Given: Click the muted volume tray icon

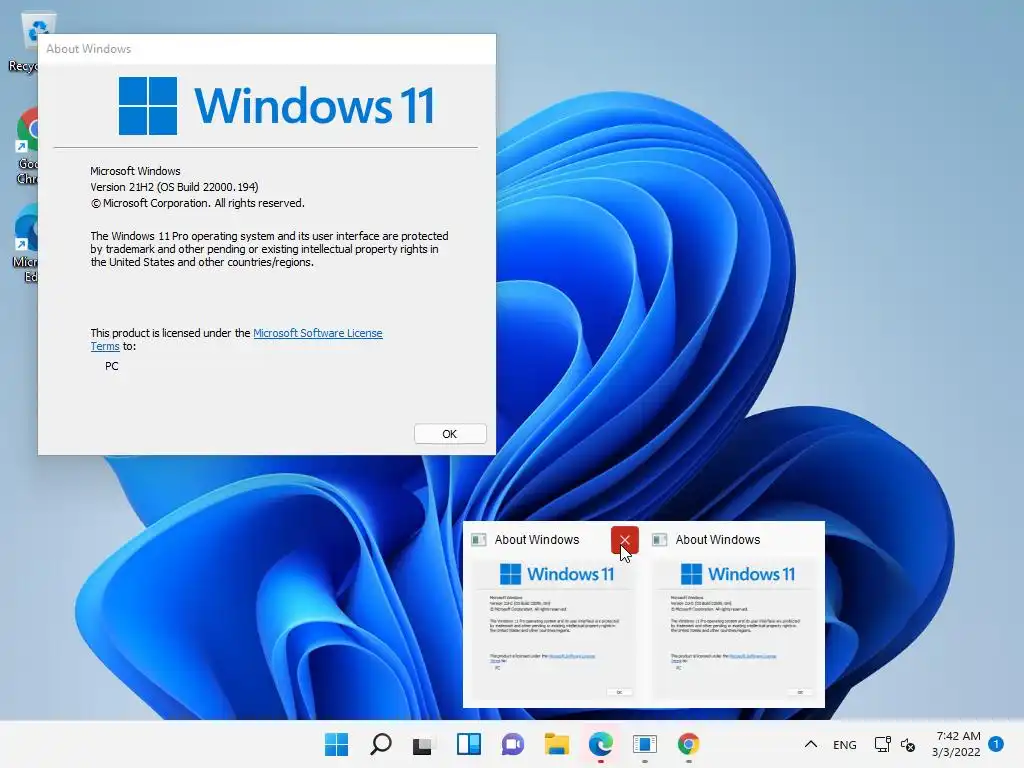Looking at the screenshot, I should coord(908,744).
